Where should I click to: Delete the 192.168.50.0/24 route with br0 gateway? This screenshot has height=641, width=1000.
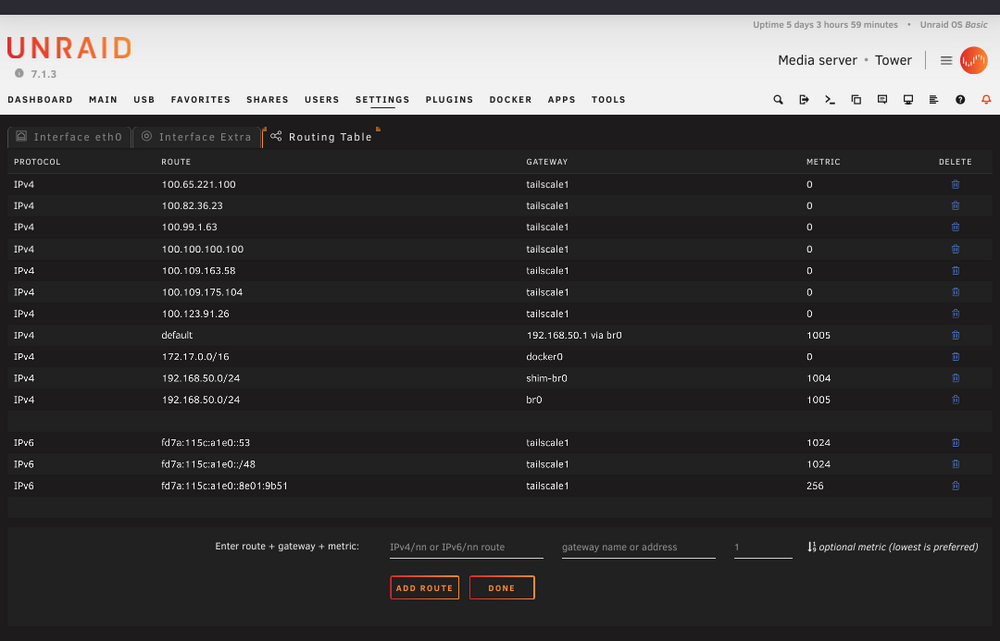click(955, 399)
